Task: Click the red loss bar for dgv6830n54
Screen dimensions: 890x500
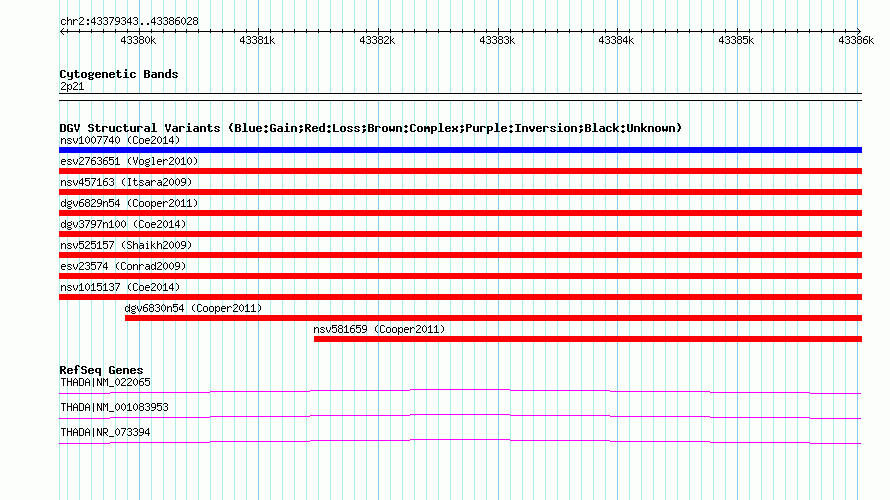Action: point(493,318)
